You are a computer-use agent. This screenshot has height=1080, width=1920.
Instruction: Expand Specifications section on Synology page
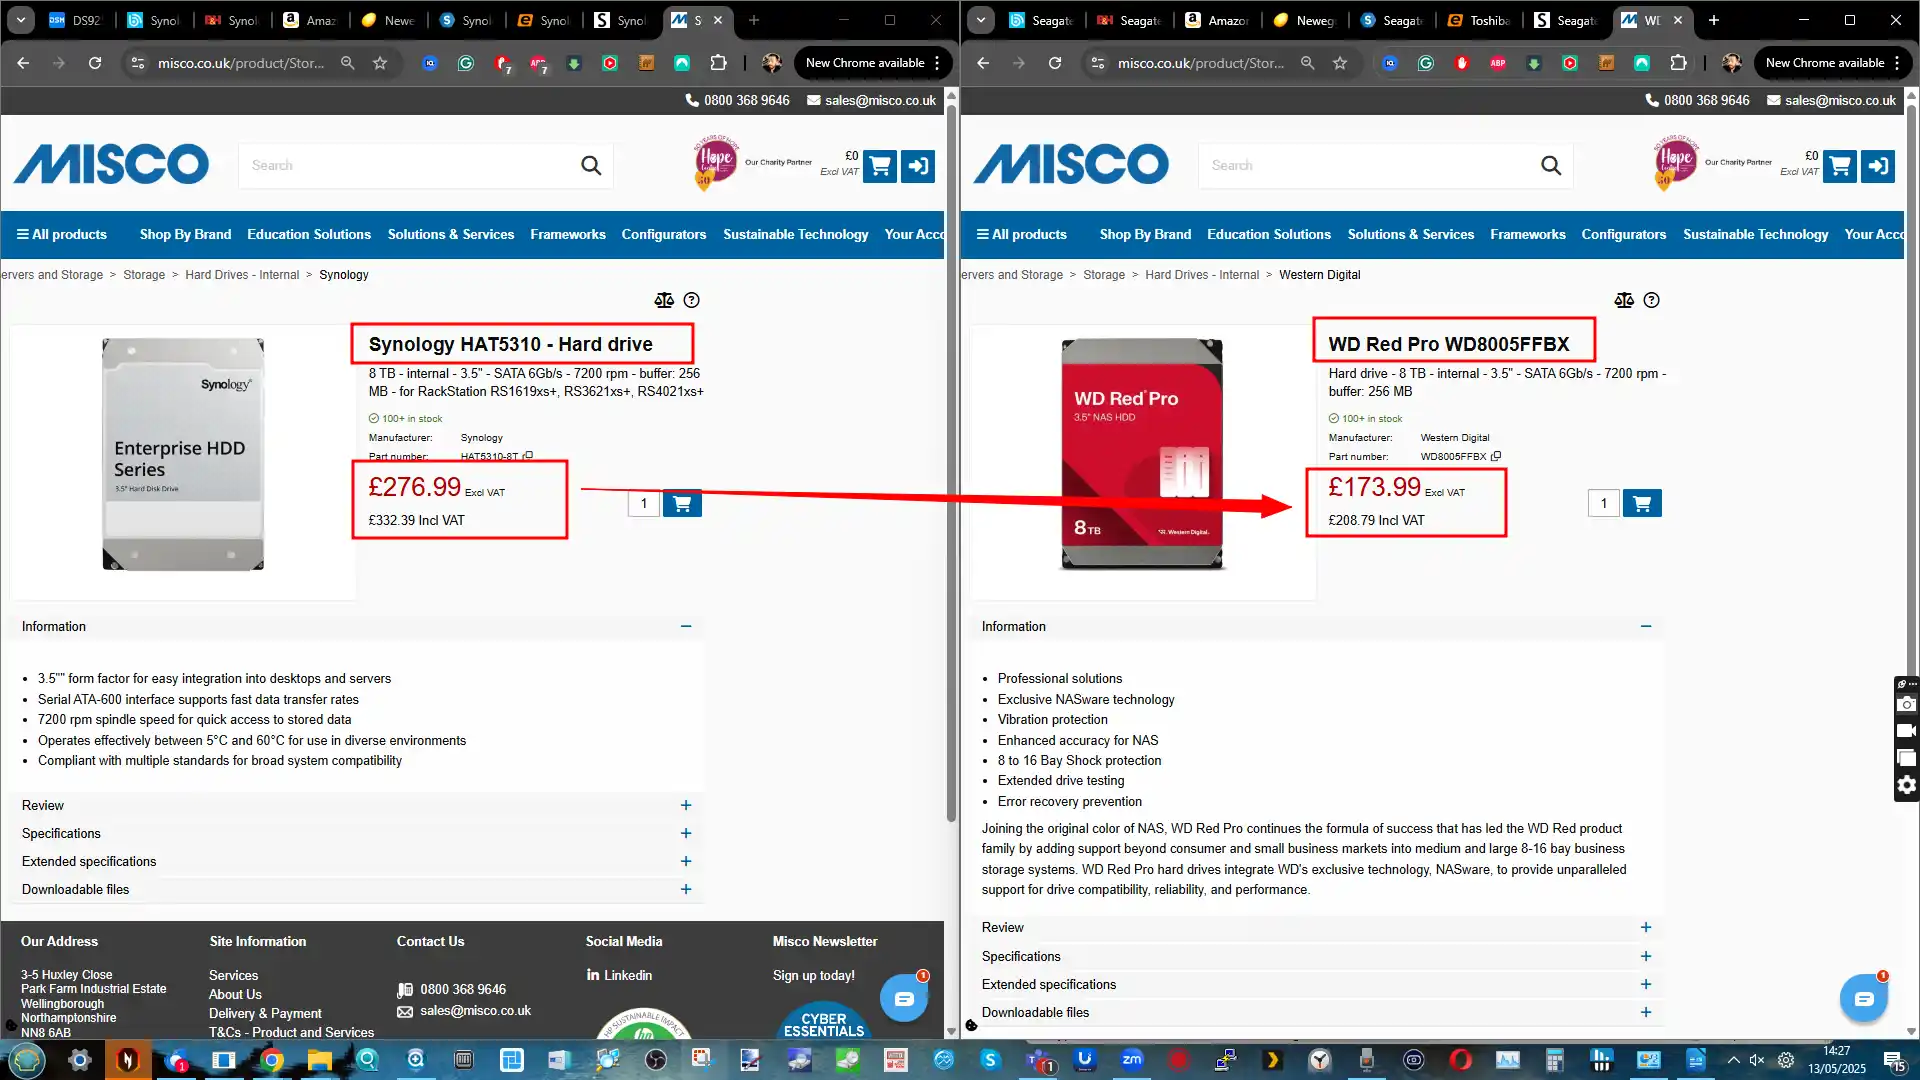pos(686,834)
